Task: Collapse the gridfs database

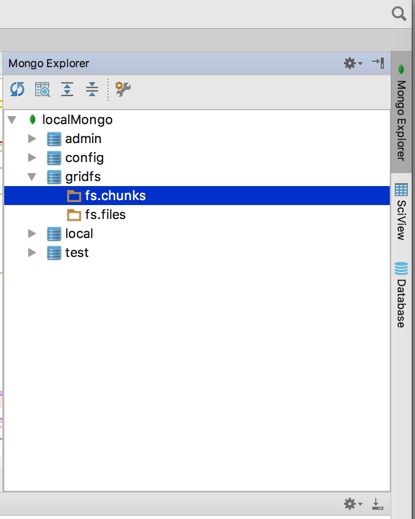Action: click(32, 177)
